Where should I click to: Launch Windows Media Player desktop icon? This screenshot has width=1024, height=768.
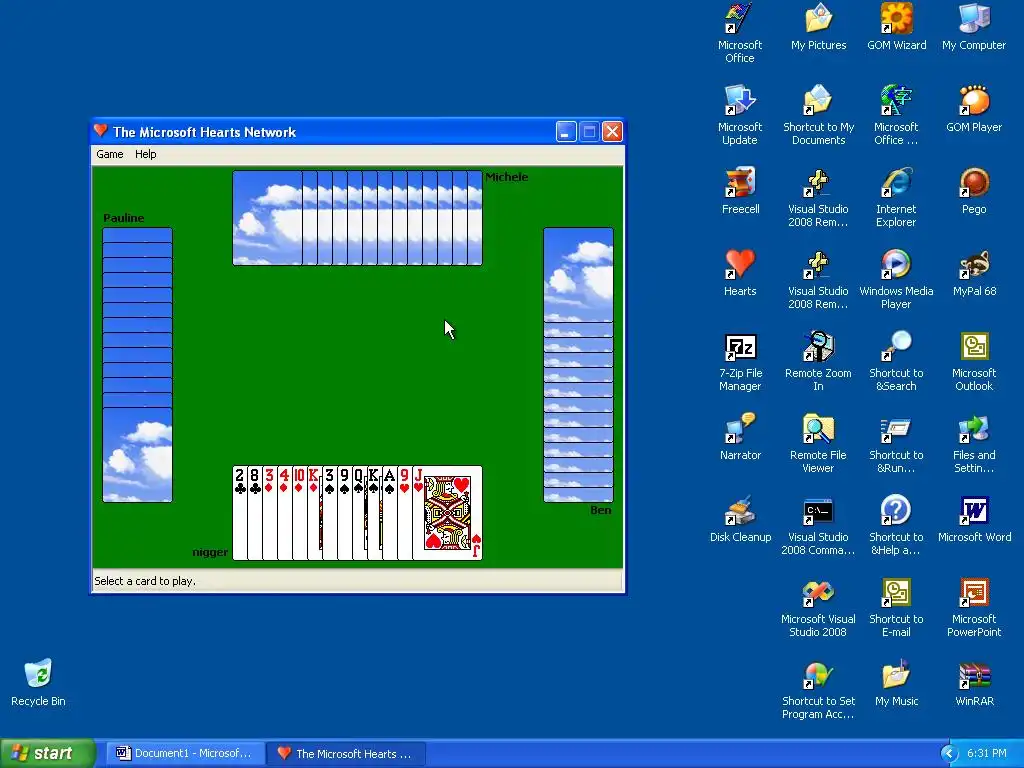(x=896, y=280)
